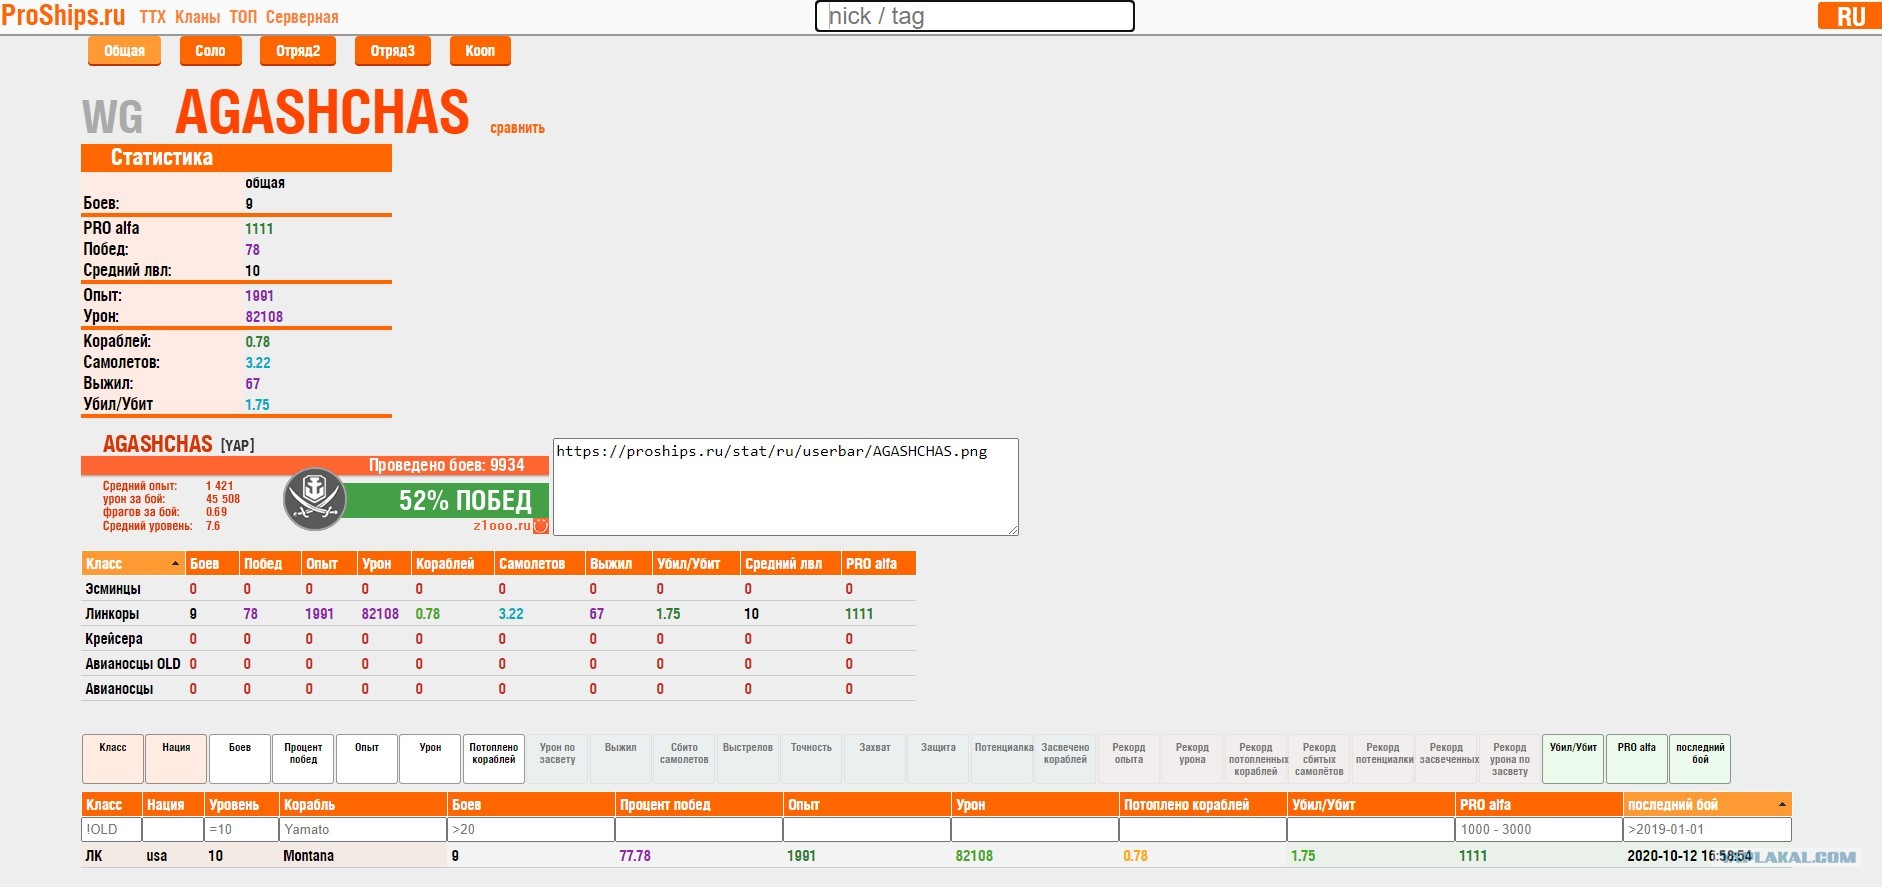Screen dimensions: 1882x887
Task: Toggle the последний бой column button
Action: click(1700, 759)
